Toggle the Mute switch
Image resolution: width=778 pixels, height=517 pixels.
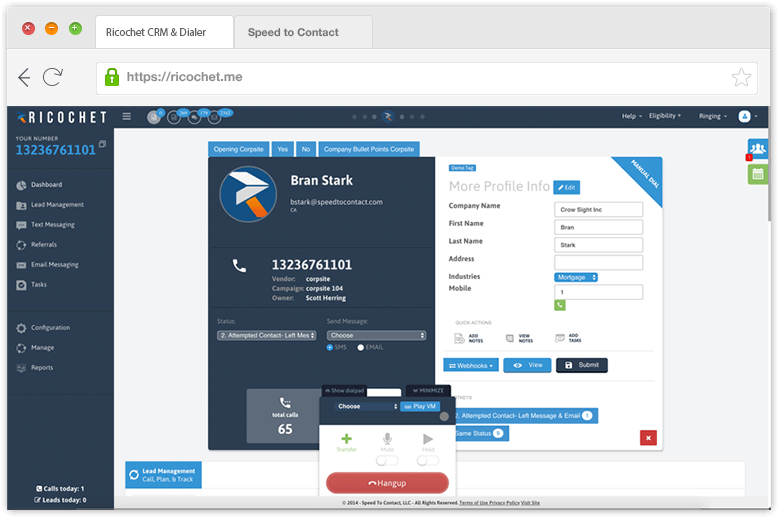387,461
